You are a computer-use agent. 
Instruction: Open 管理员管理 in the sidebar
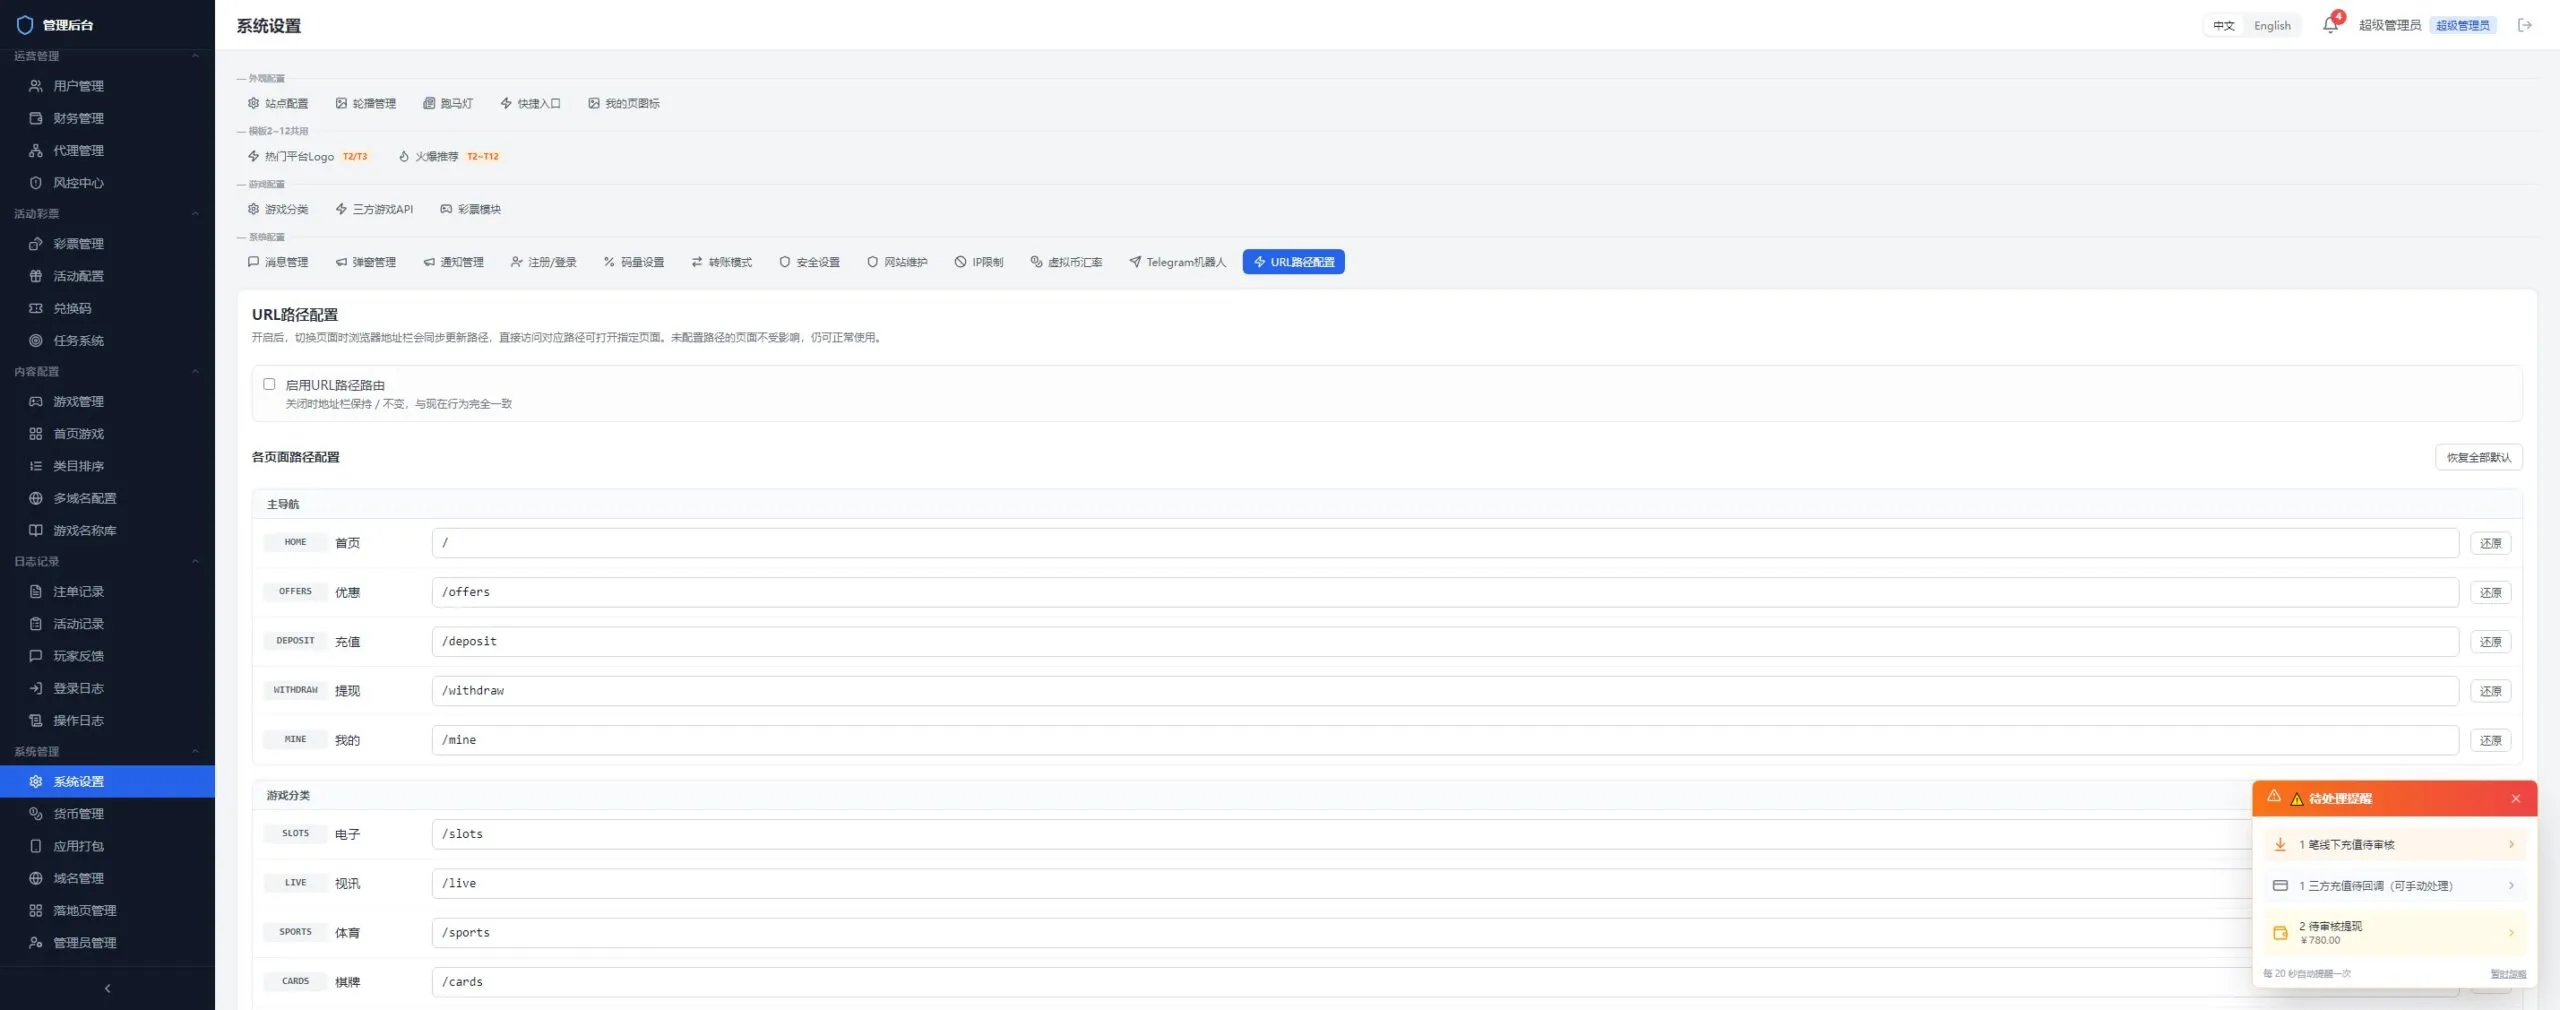(x=107, y=942)
